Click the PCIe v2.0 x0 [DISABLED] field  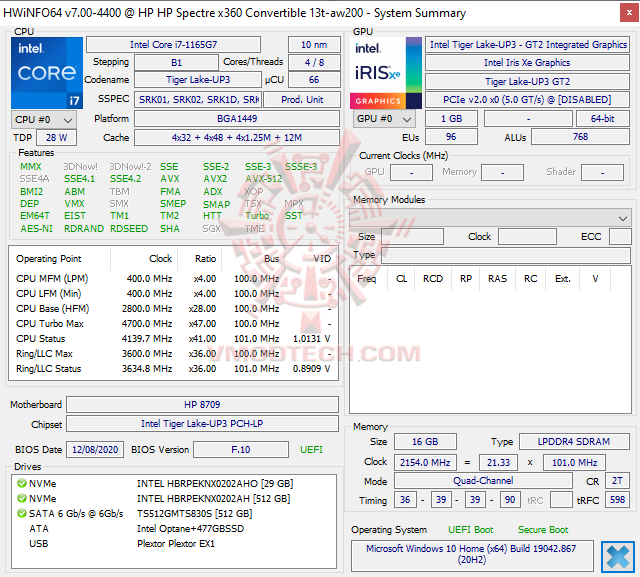point(527,100)
